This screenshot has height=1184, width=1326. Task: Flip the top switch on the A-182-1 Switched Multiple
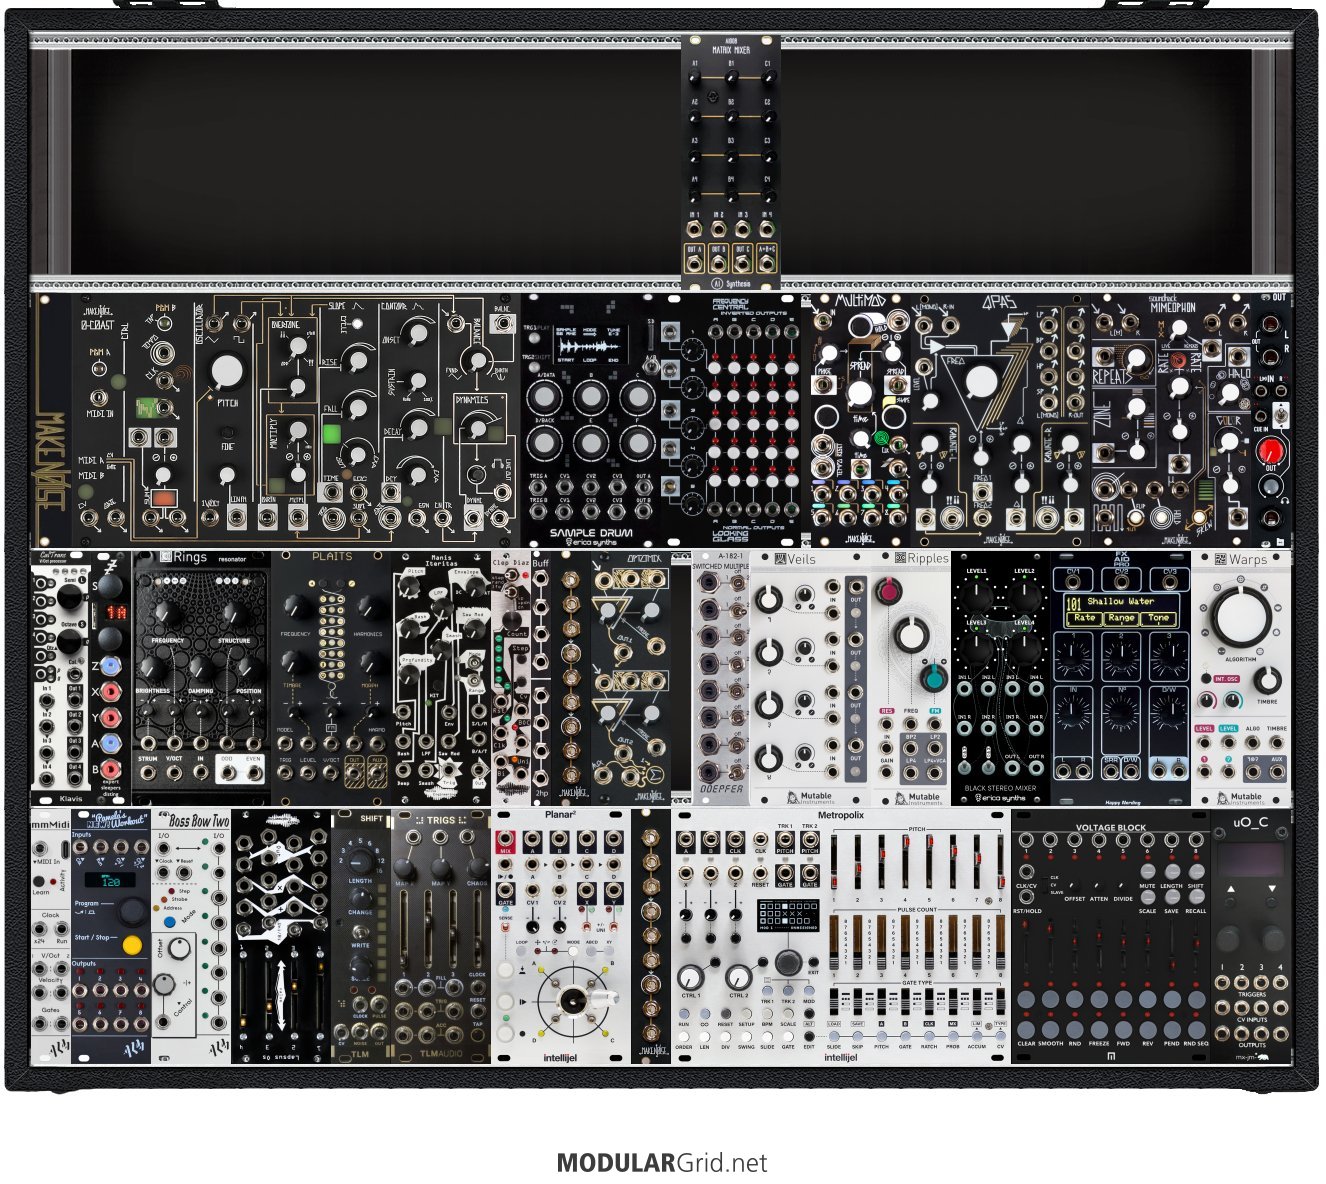(x=738, y=582)
